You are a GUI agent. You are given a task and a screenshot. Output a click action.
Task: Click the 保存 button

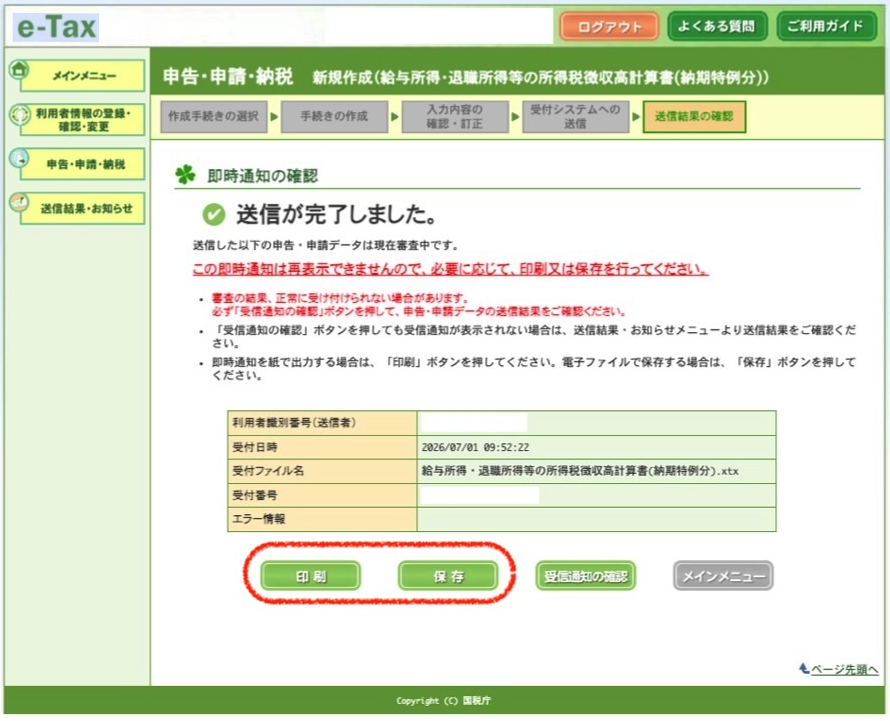click(x=448, y=576)
